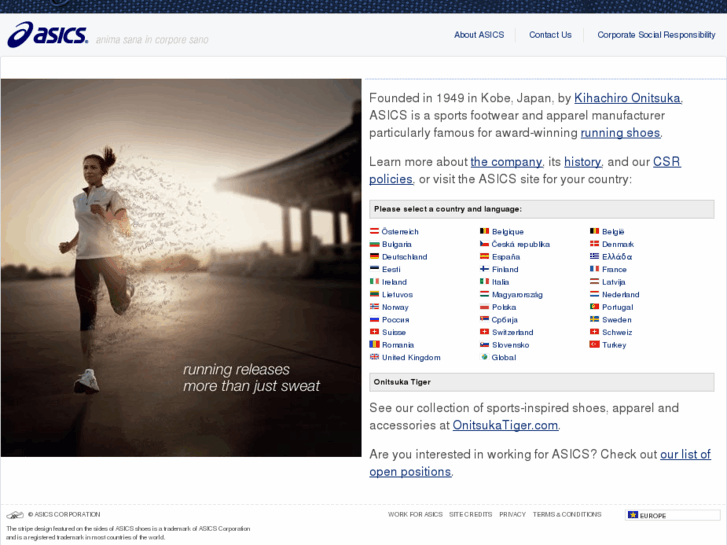Click the Italia flag icon
727x545 pixels.
(x=484, y=281)
